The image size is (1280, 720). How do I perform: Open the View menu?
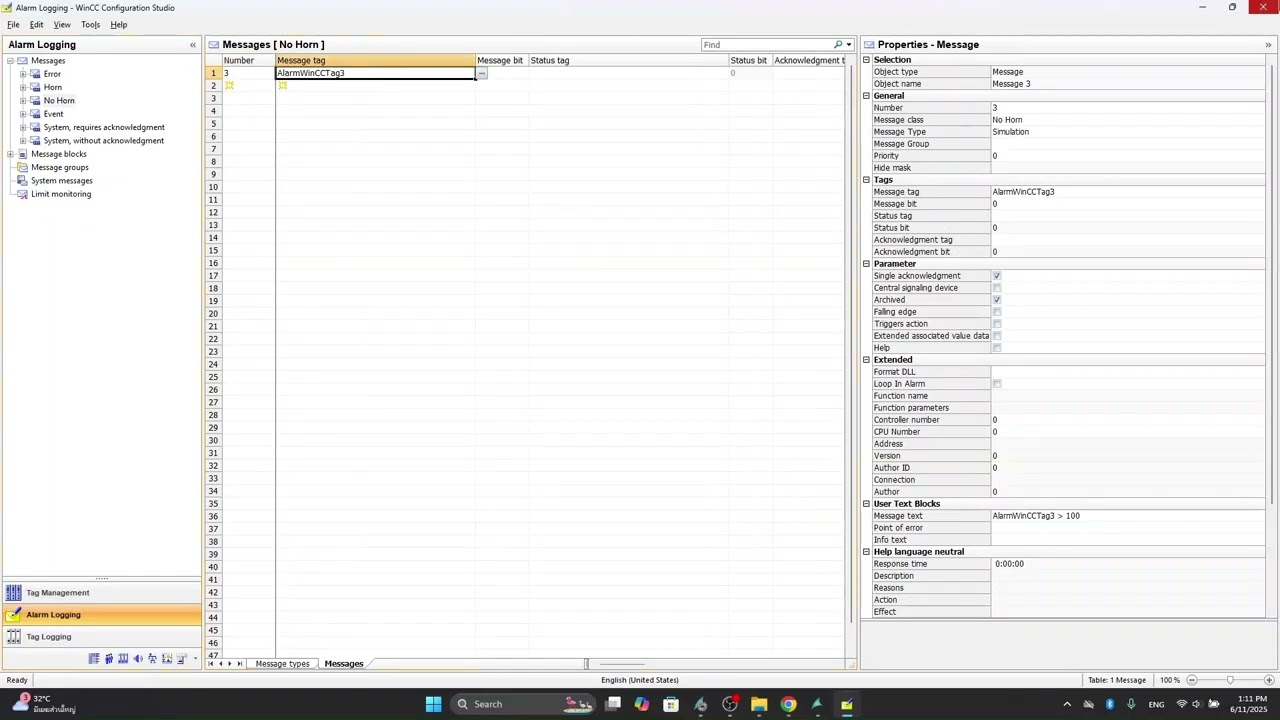[x=62, y=24]
